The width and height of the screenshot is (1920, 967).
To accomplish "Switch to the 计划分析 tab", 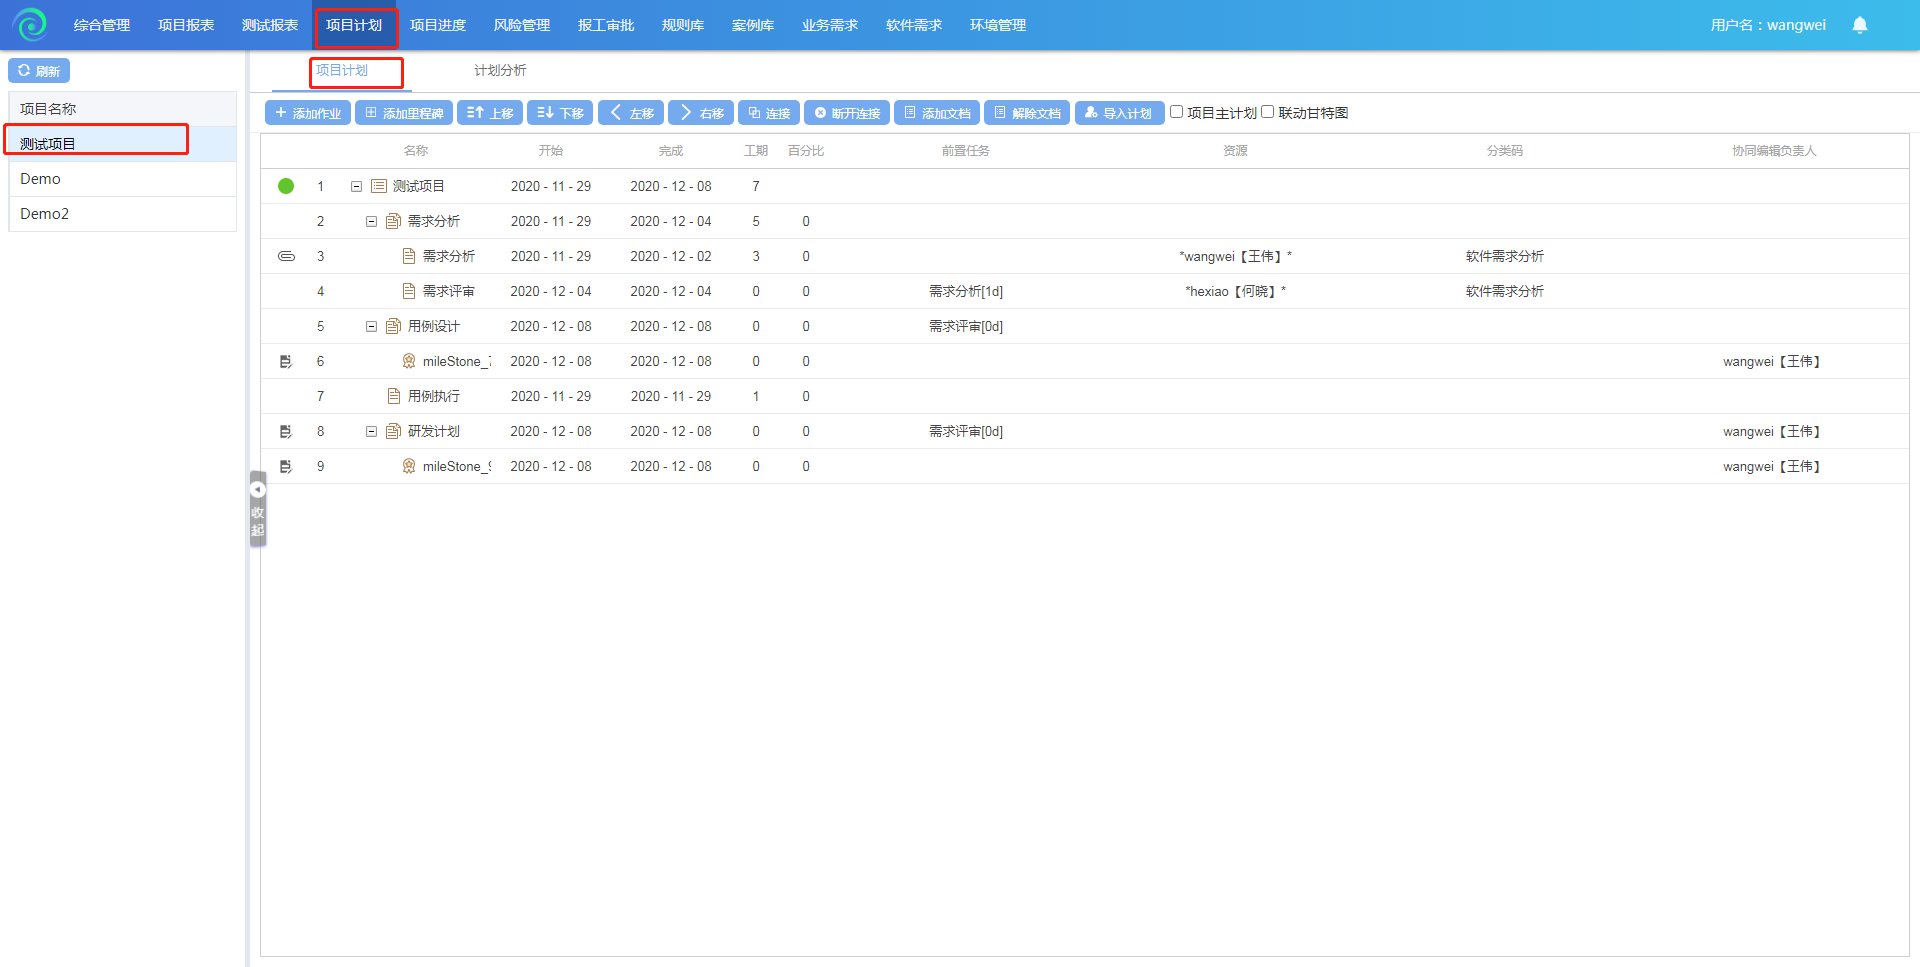I will (500, 70).
